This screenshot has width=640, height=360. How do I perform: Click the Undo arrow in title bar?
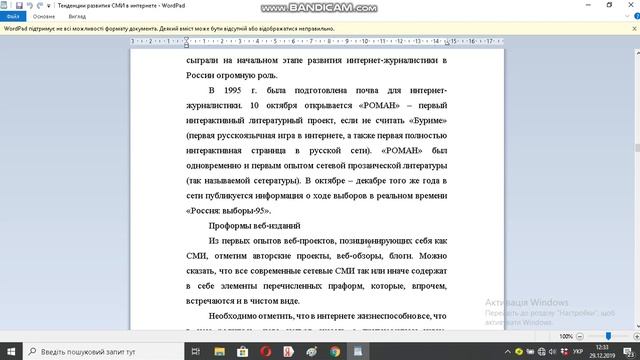(30, 6)
